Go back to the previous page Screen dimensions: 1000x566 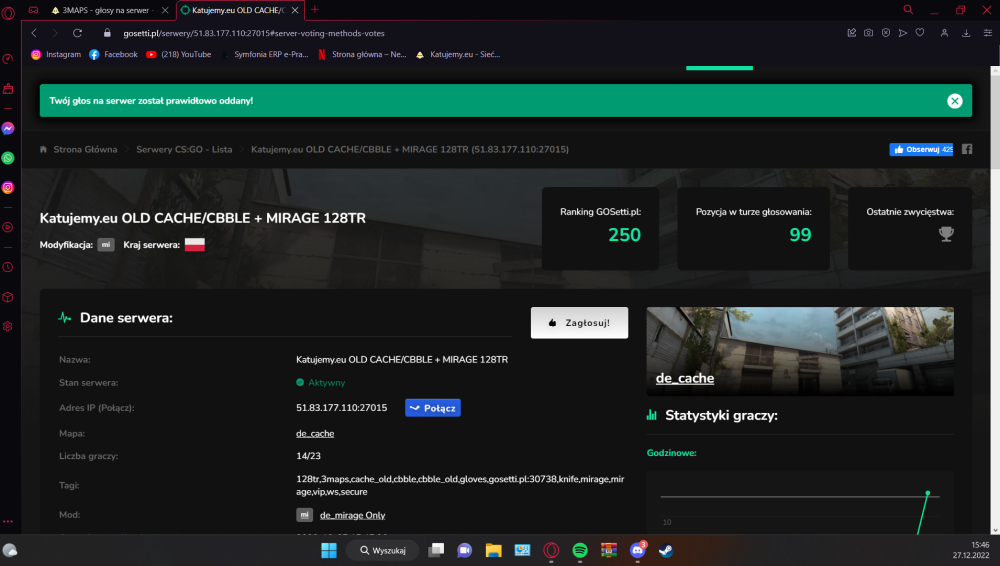click(34, 33)
